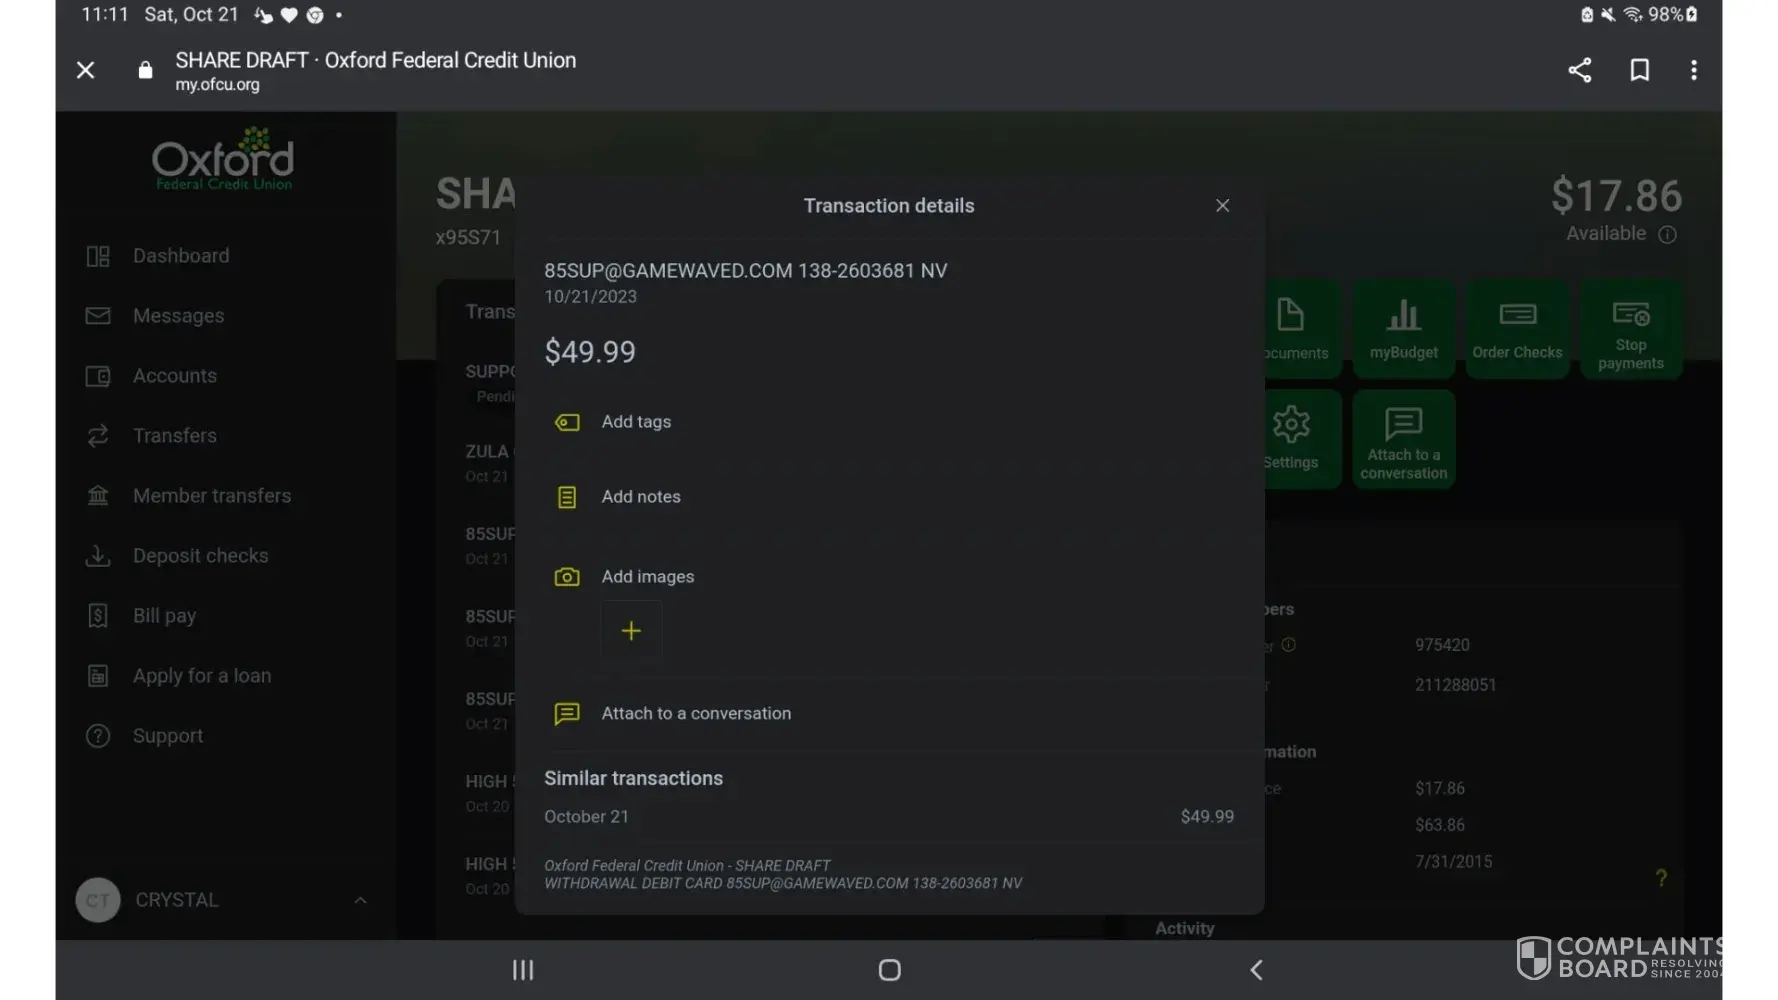Open Add notes option
Screen dimensions: 1778x1000
coord(640,497)
